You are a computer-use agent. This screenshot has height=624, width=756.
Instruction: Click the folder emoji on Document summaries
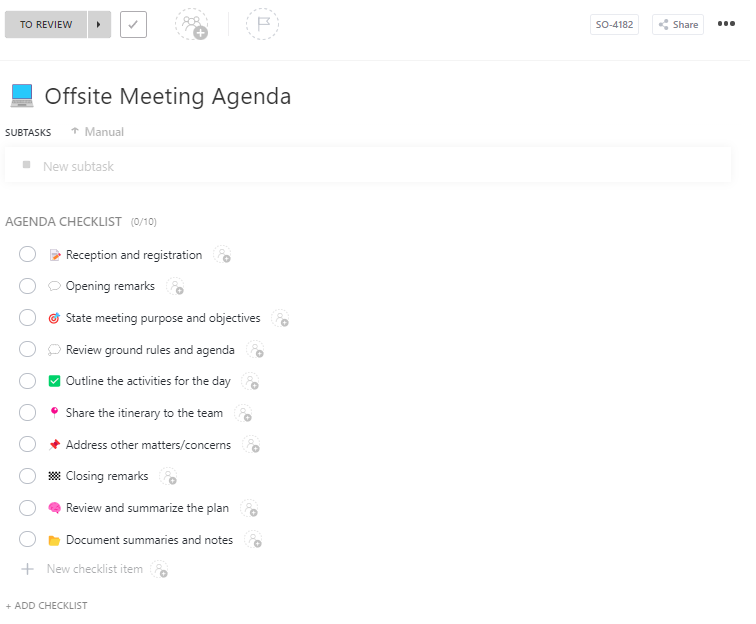[x=54, y=540]
